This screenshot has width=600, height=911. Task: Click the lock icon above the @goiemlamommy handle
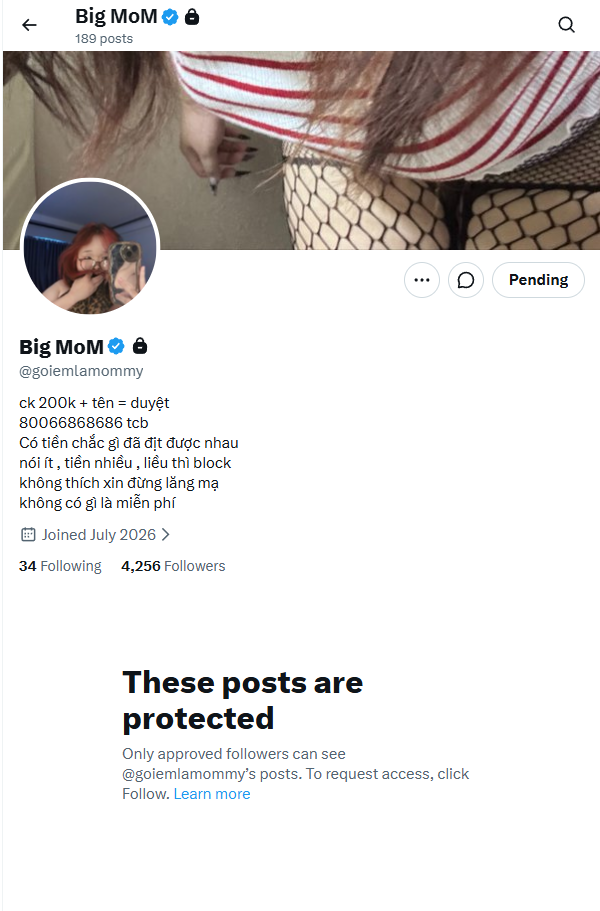(140, 346)
